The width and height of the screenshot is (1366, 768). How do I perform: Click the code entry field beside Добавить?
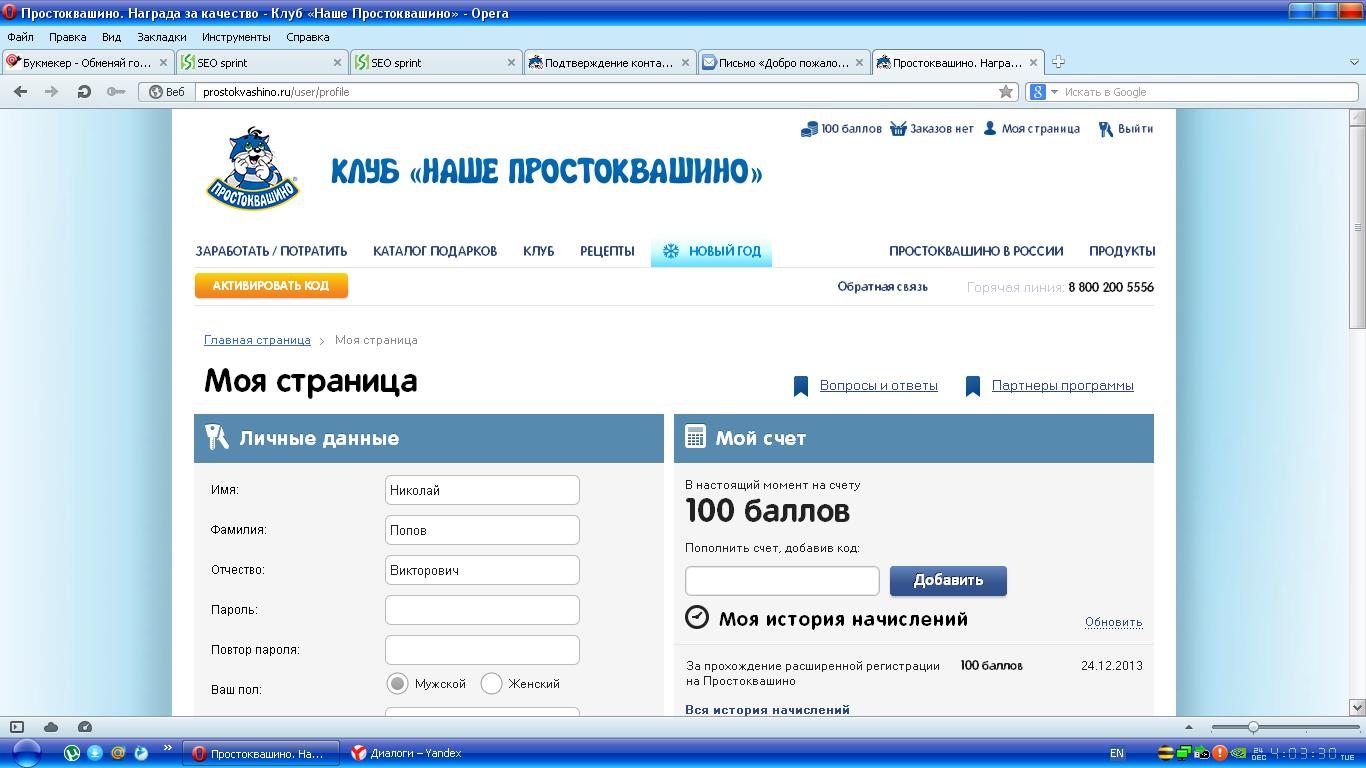pyautogui.click(x=782, y=581)
